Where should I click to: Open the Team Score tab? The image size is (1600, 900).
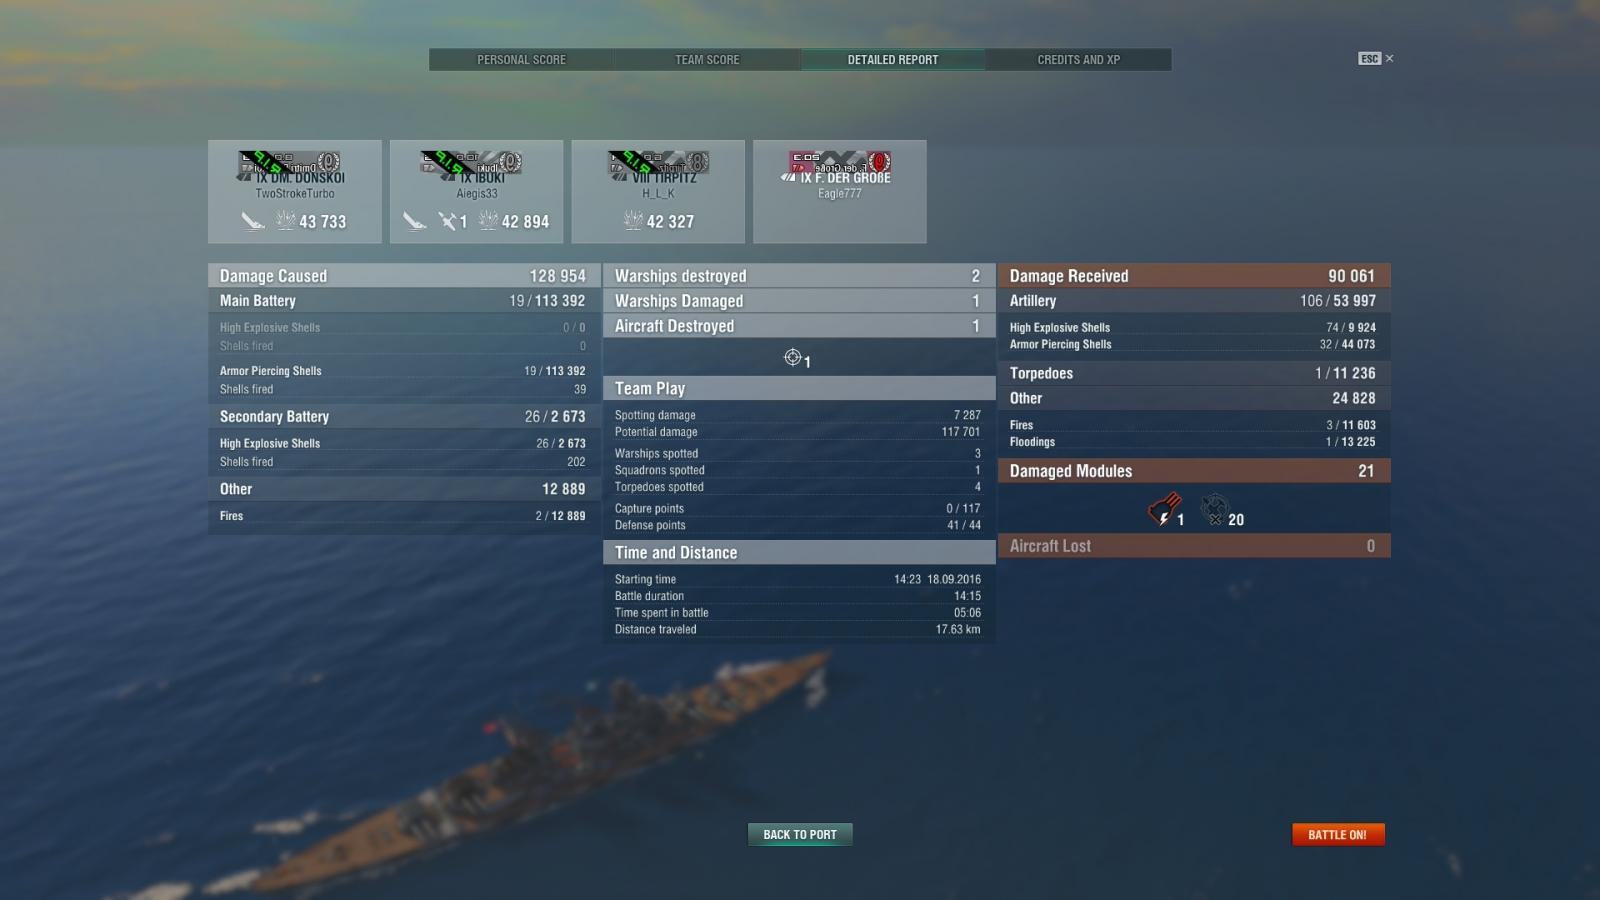click(707, 60)
